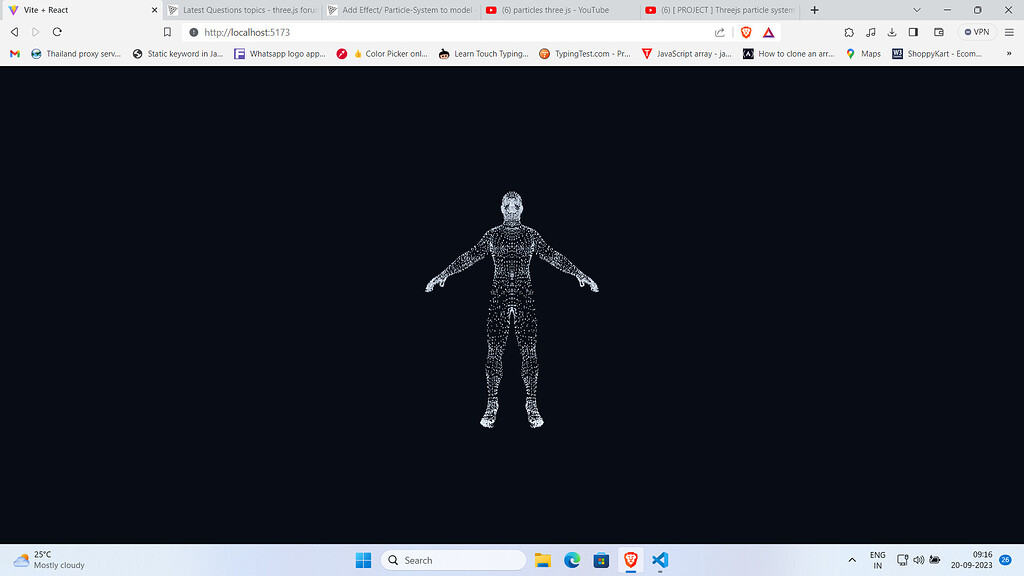The width and height of the screenshot is (1024, 576).
Task: Toggle the Brave VPN on
Action: (976, 32)
